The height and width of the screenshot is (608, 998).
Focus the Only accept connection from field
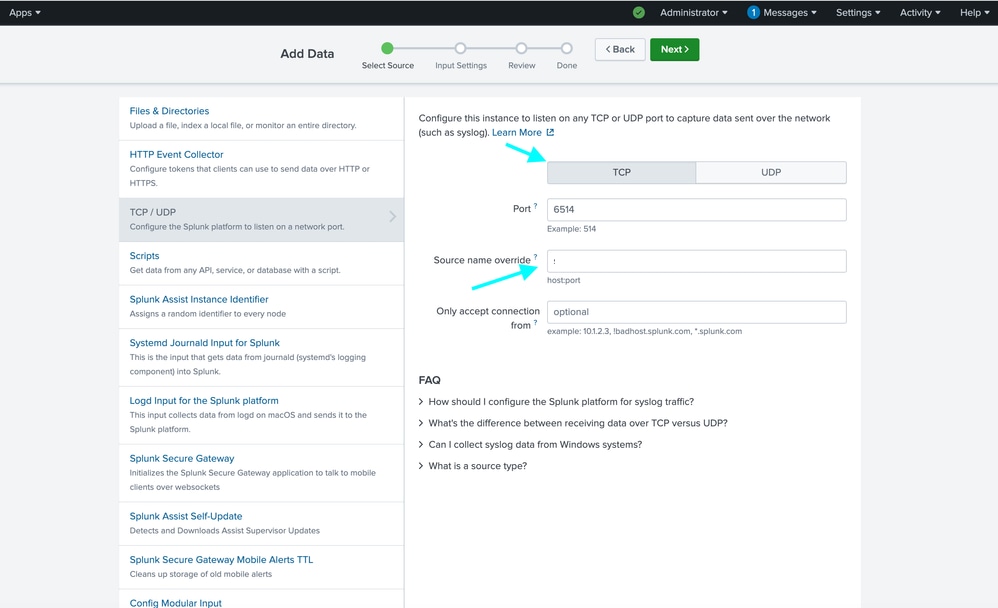tap(696, 312)
